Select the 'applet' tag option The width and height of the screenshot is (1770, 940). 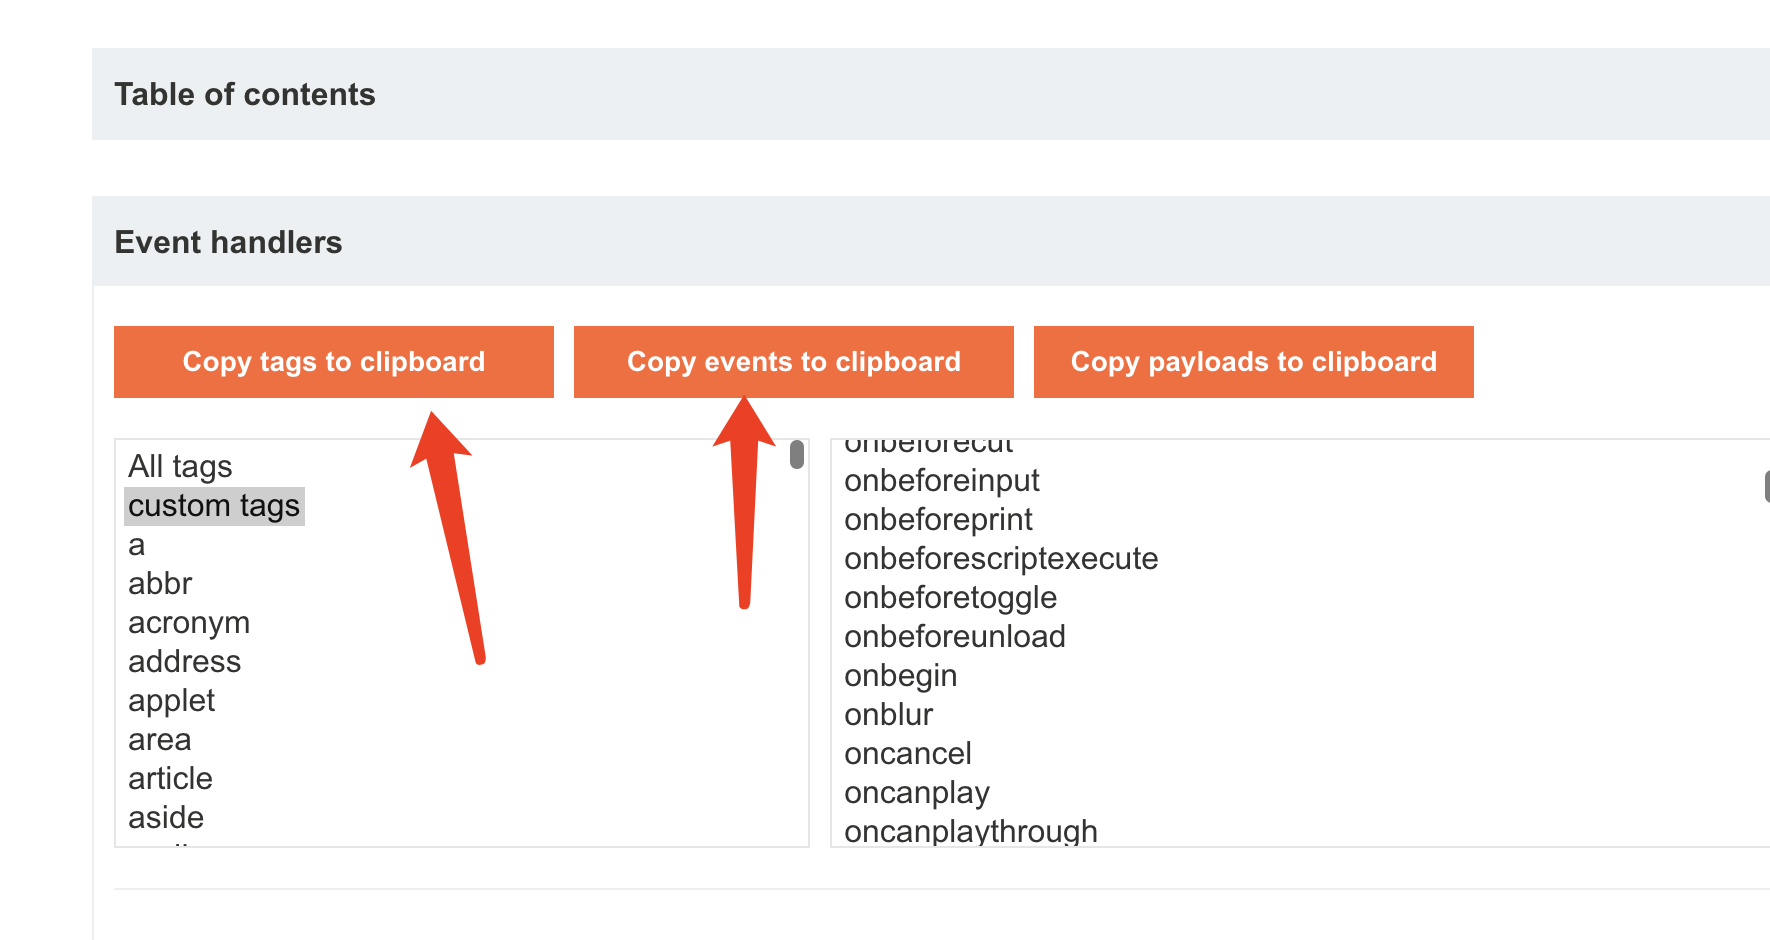pos(171,701)
